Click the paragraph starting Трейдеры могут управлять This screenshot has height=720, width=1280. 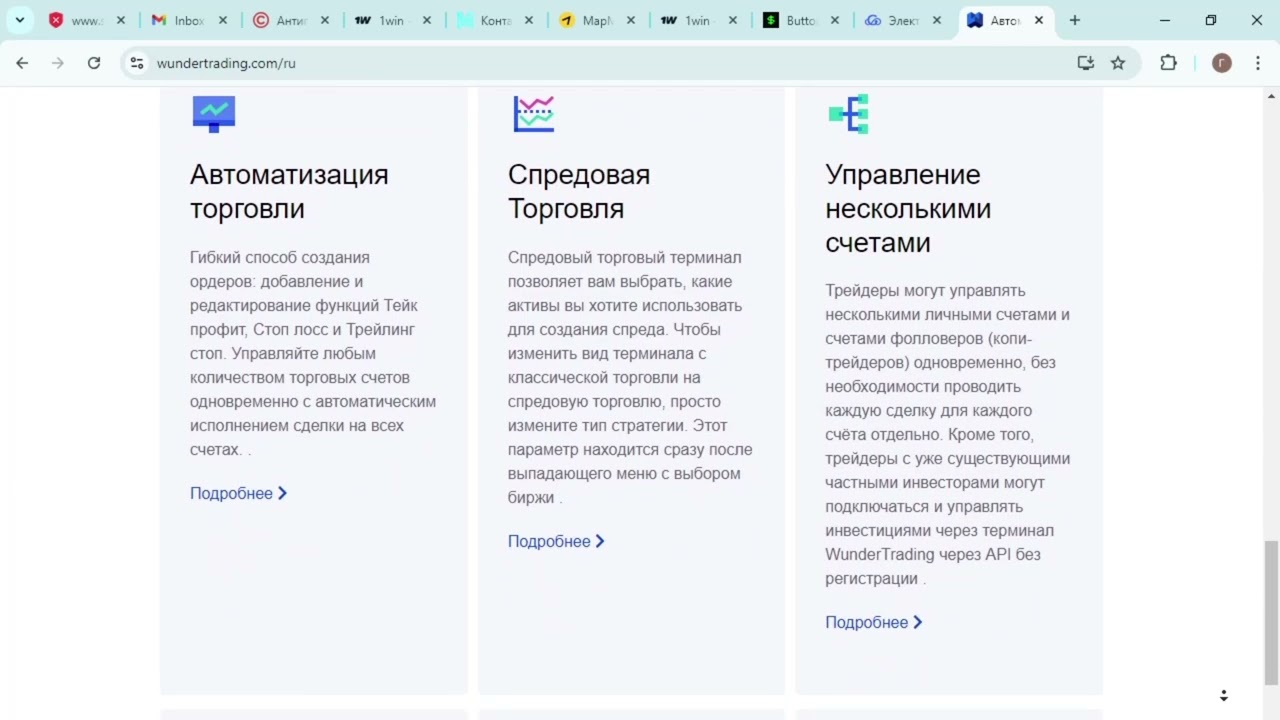pyautogui.click(x=948, y=434)
